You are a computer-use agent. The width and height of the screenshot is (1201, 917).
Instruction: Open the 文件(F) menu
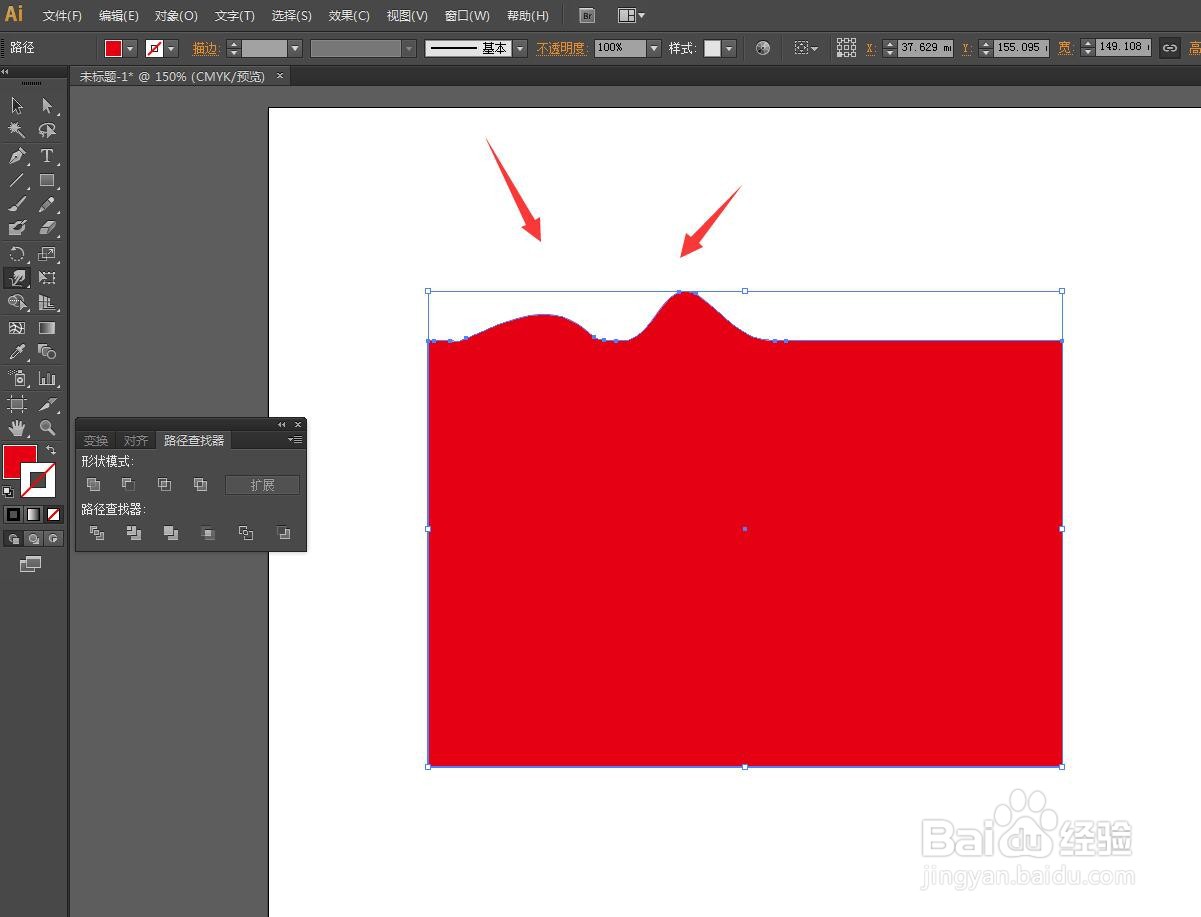(62, 16)
